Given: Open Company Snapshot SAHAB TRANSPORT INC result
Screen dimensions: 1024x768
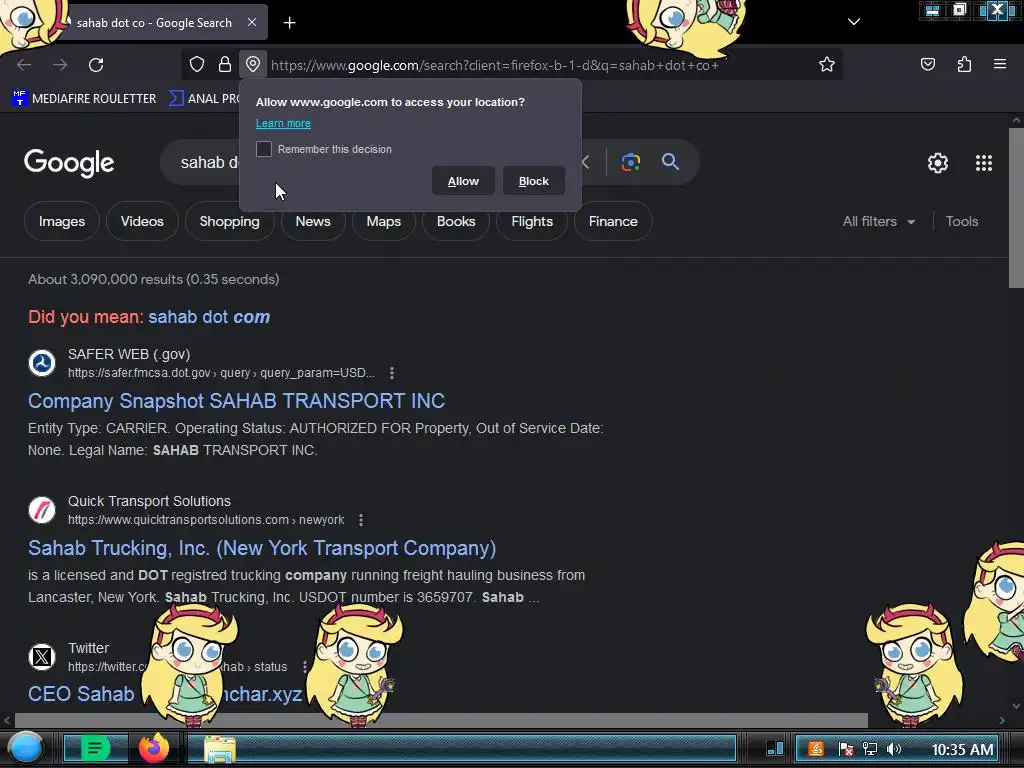Looking at the screenshot, I should tap(236, 400).
